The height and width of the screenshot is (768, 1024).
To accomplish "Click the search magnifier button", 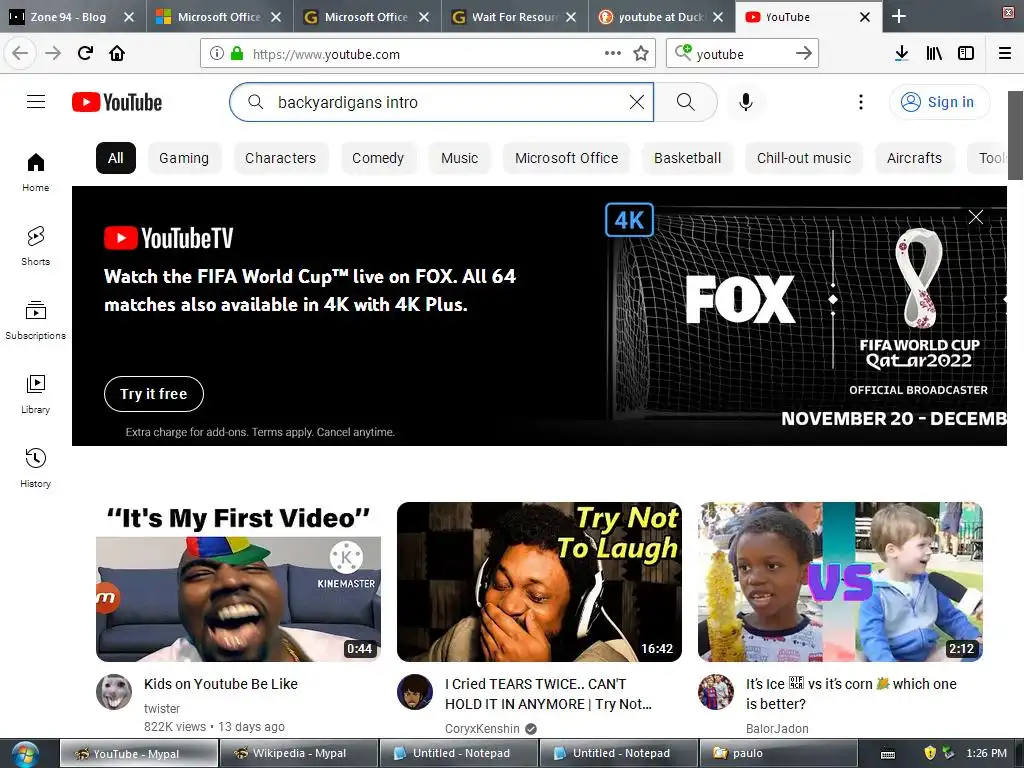I will click(686, 102).
